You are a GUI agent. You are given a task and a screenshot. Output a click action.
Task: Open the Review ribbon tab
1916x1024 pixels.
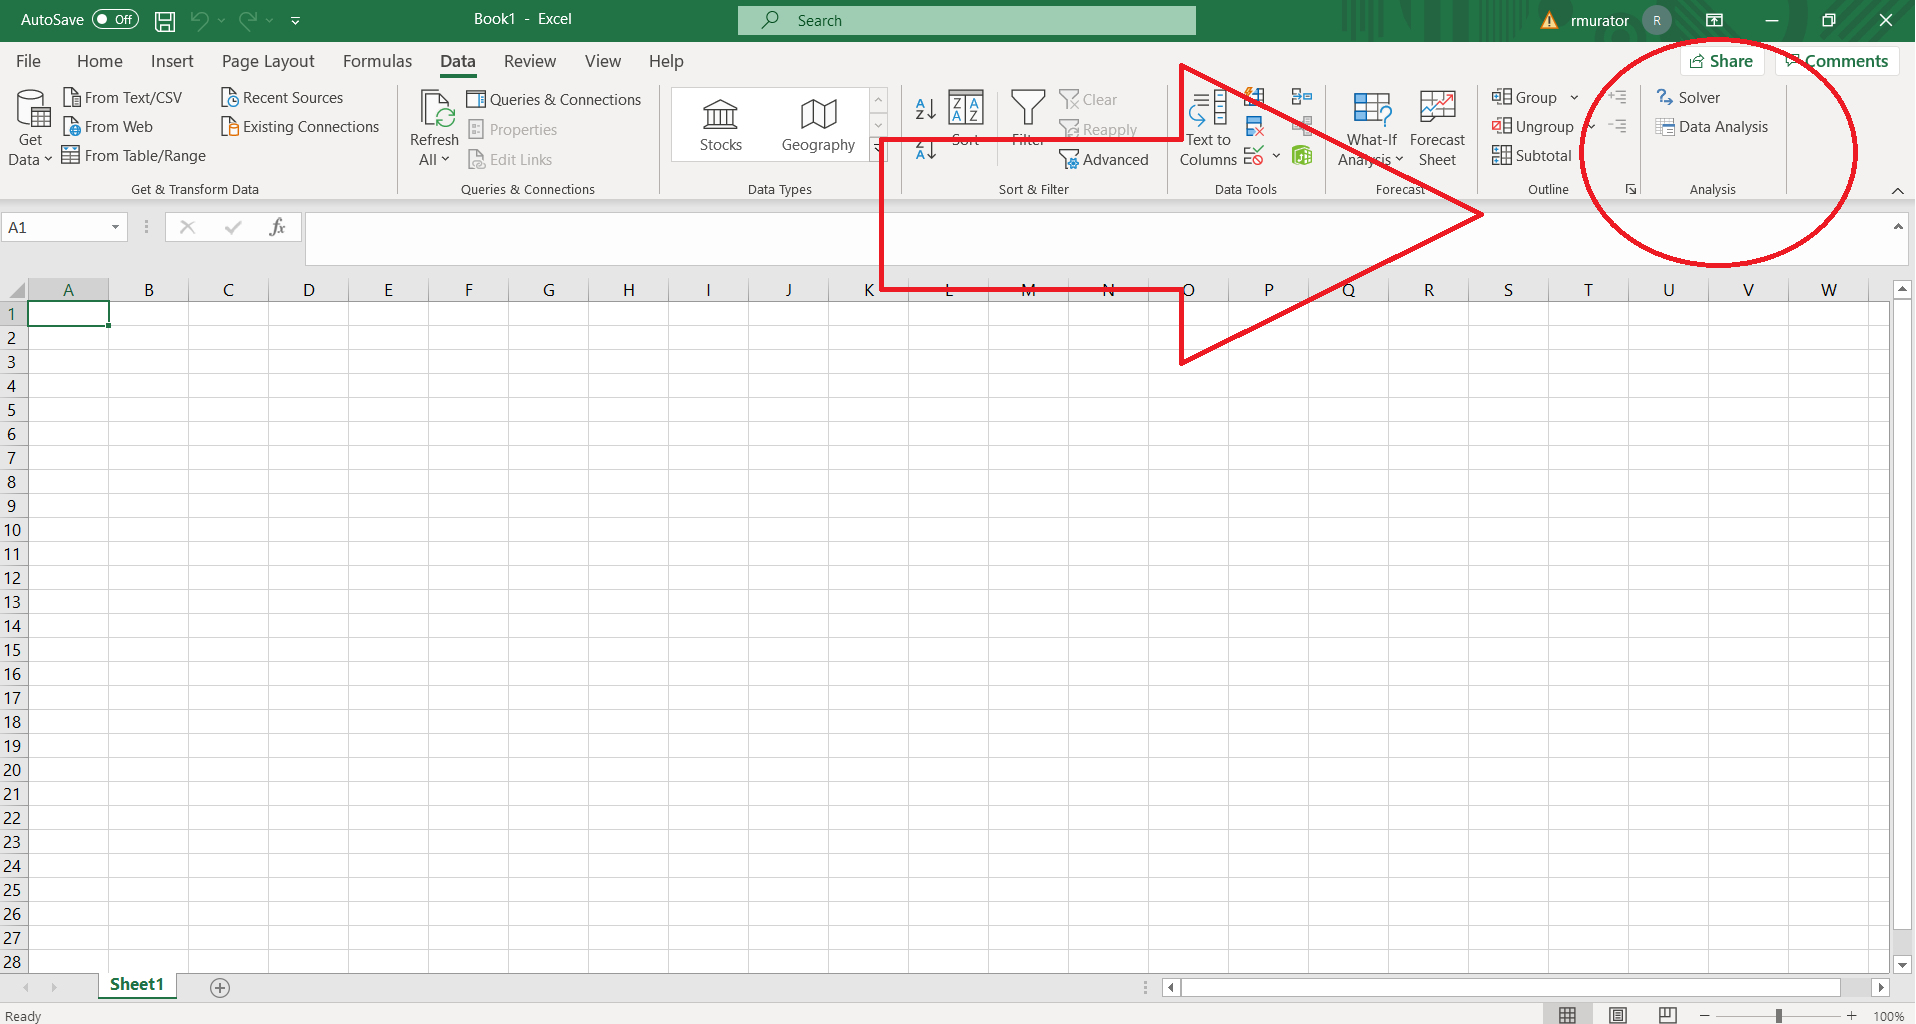coord(529,61)
